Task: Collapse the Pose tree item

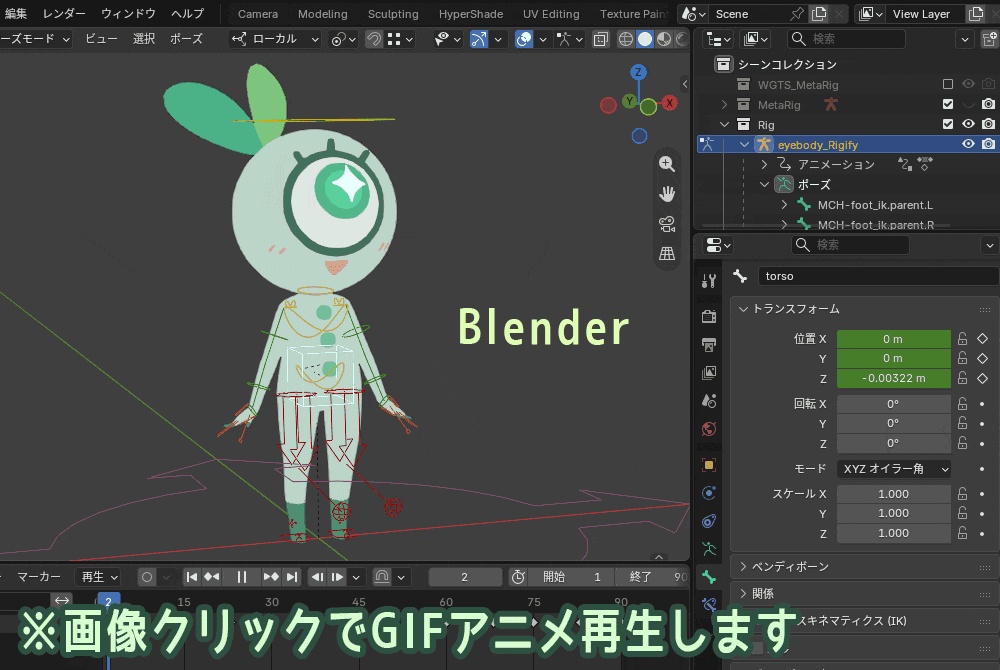Action: point(764,184)
